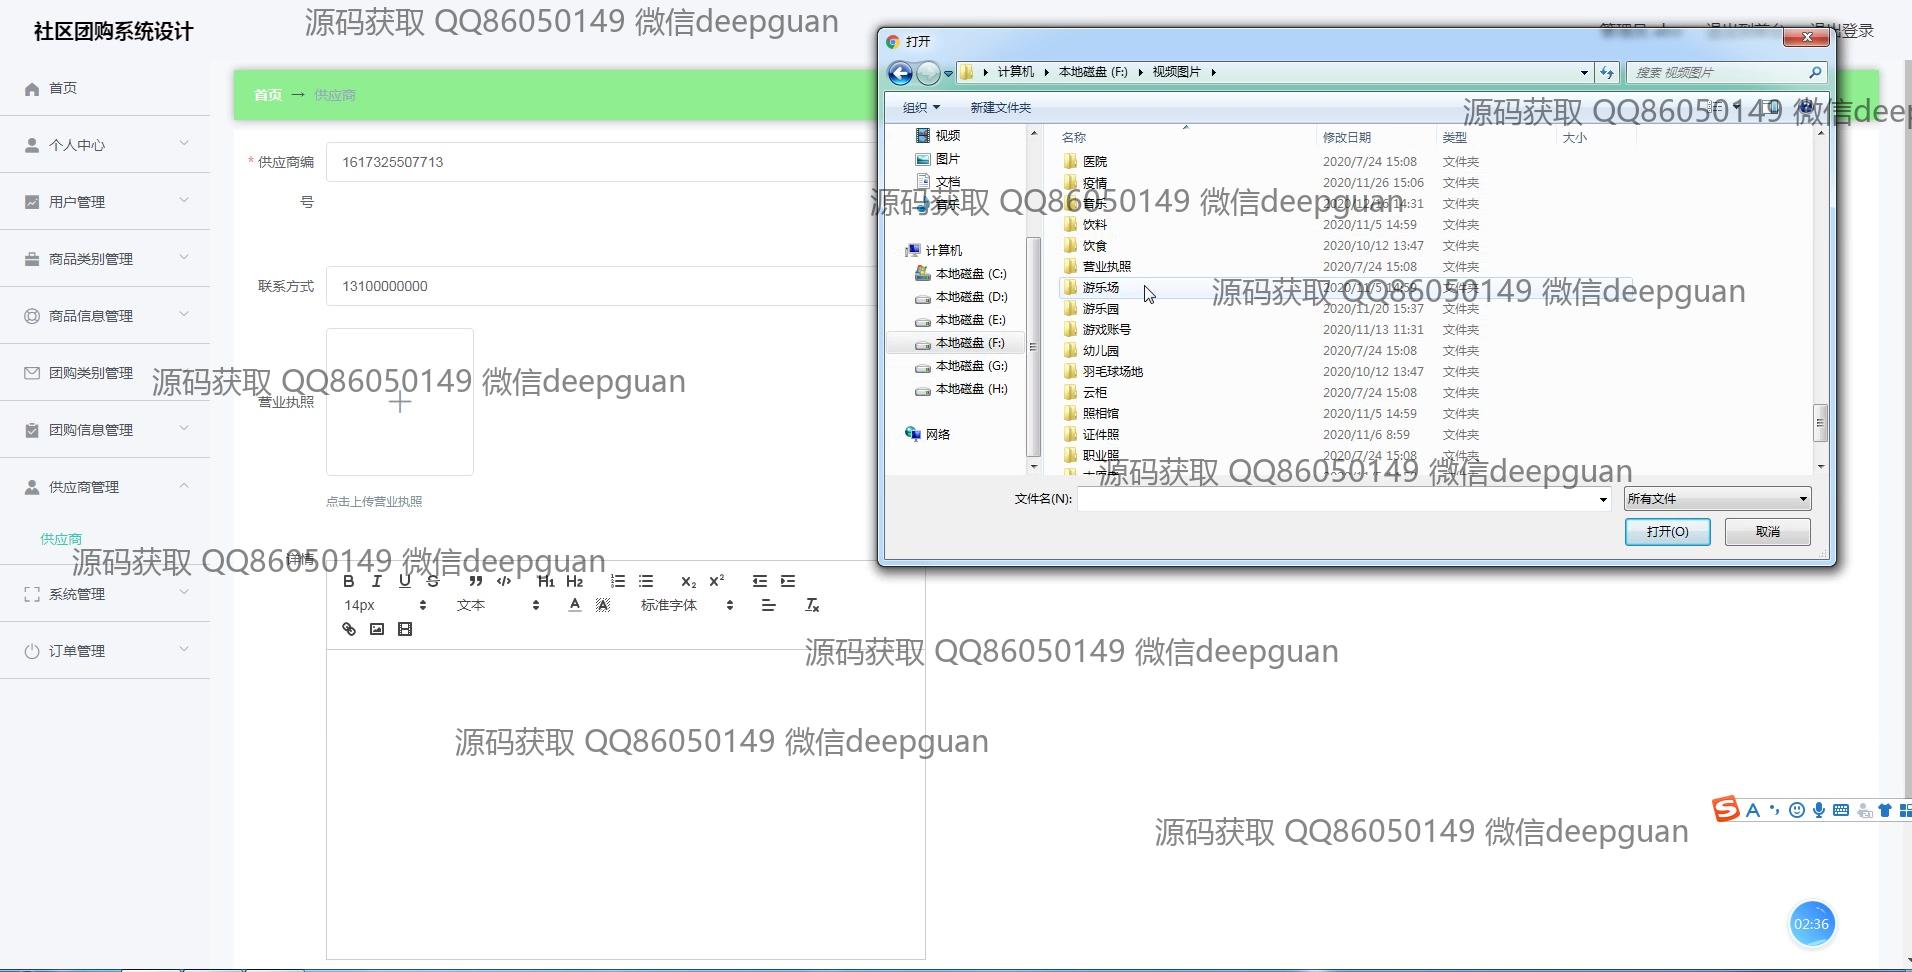Clear text formatting in the editor
The height and width of the screenshot is (972, 1912).
click(x=812, y=605)
